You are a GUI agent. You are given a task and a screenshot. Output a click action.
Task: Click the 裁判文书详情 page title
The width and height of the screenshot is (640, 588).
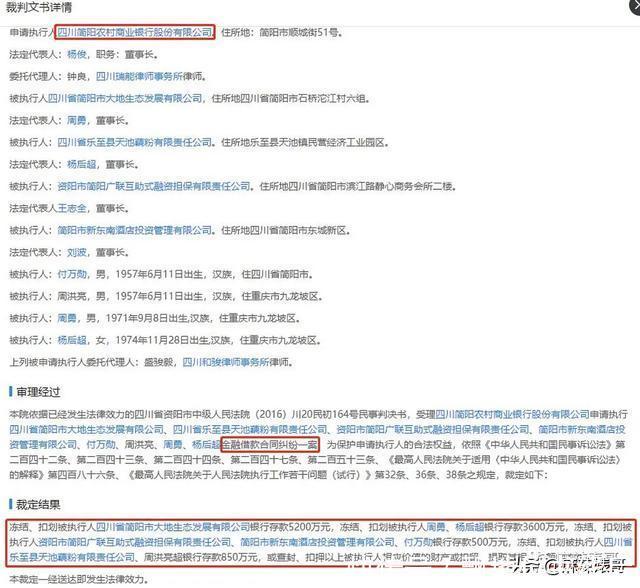tap(39, 7)
